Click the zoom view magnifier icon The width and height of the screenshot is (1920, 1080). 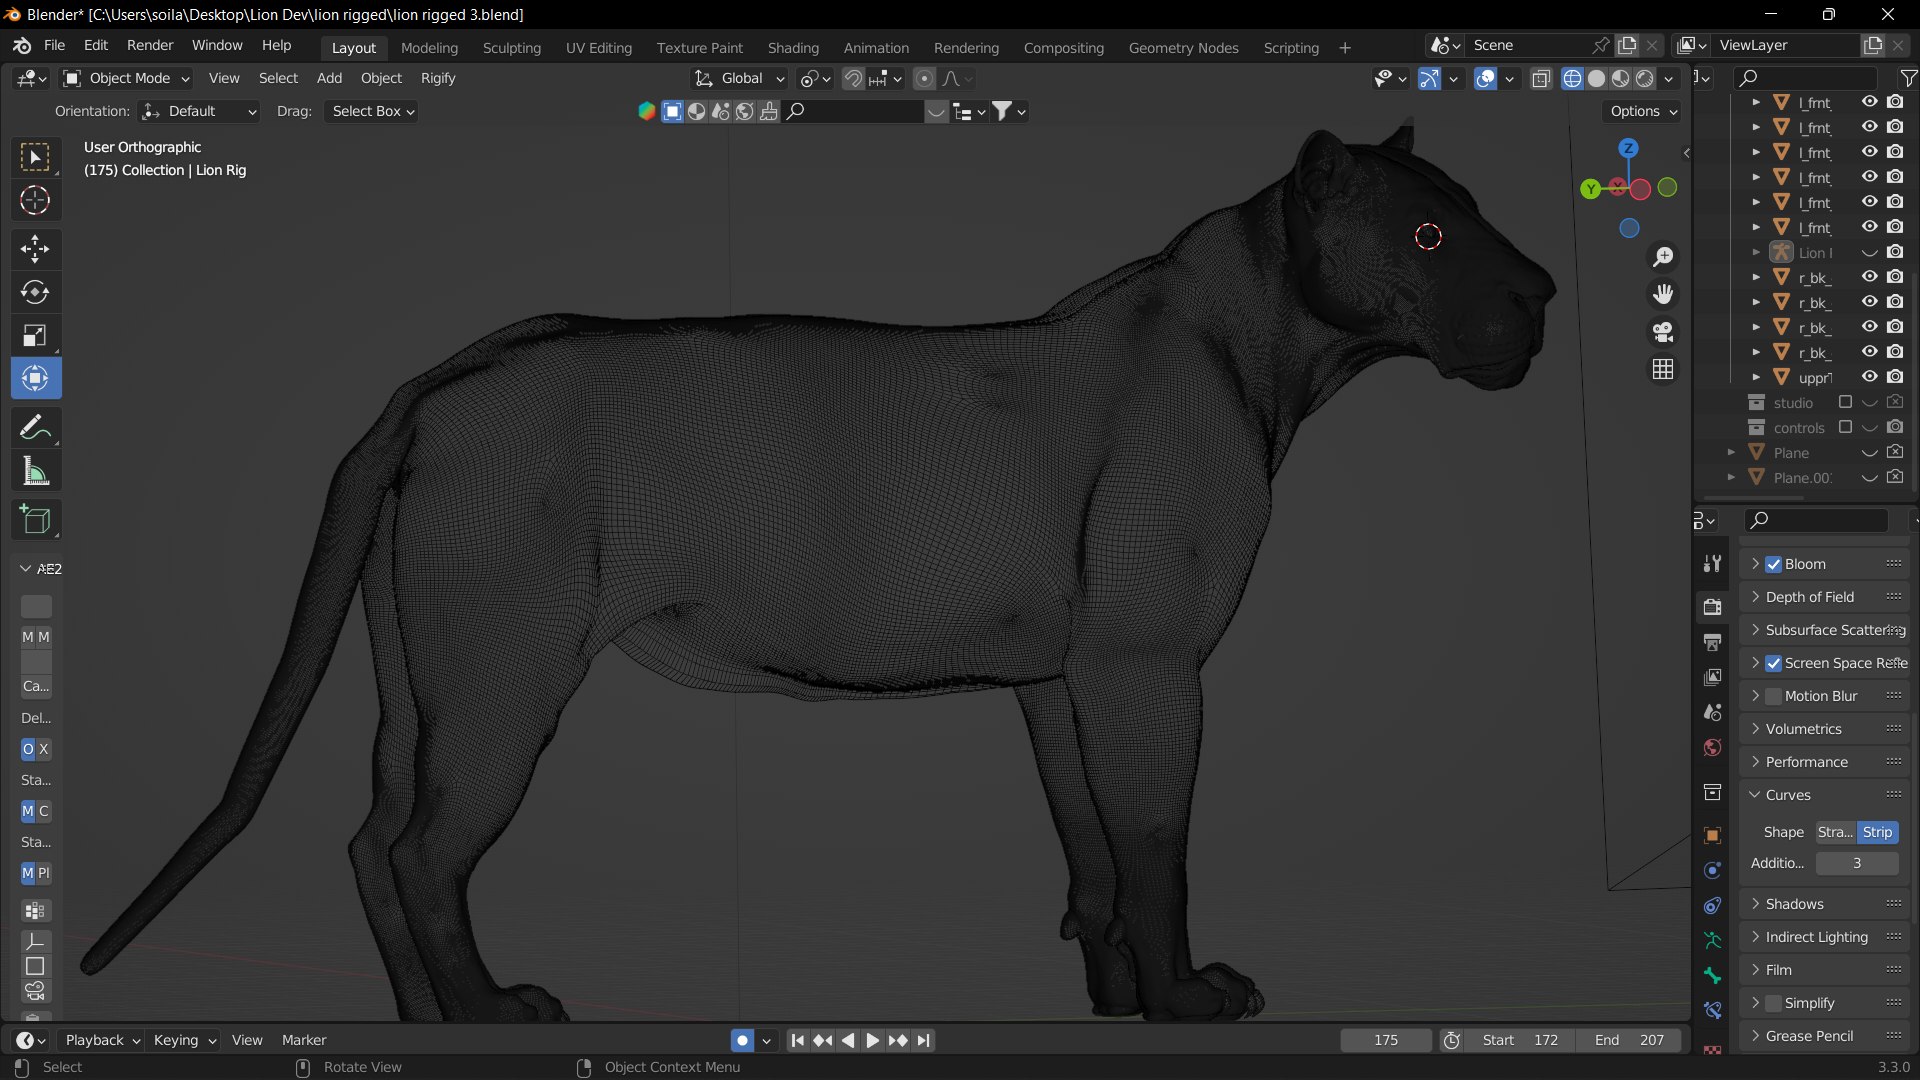tap(1663, 257)
